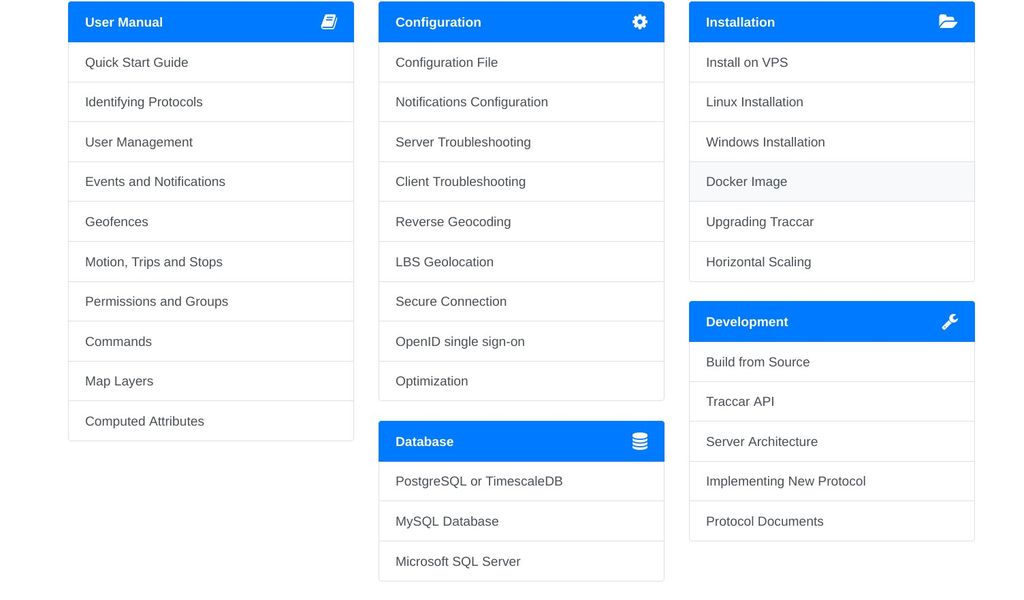Image resolution: width=1024 pixels, height=600 pixels.
Task: Open the Quick Start Guide link
Action: coord(137,62)
